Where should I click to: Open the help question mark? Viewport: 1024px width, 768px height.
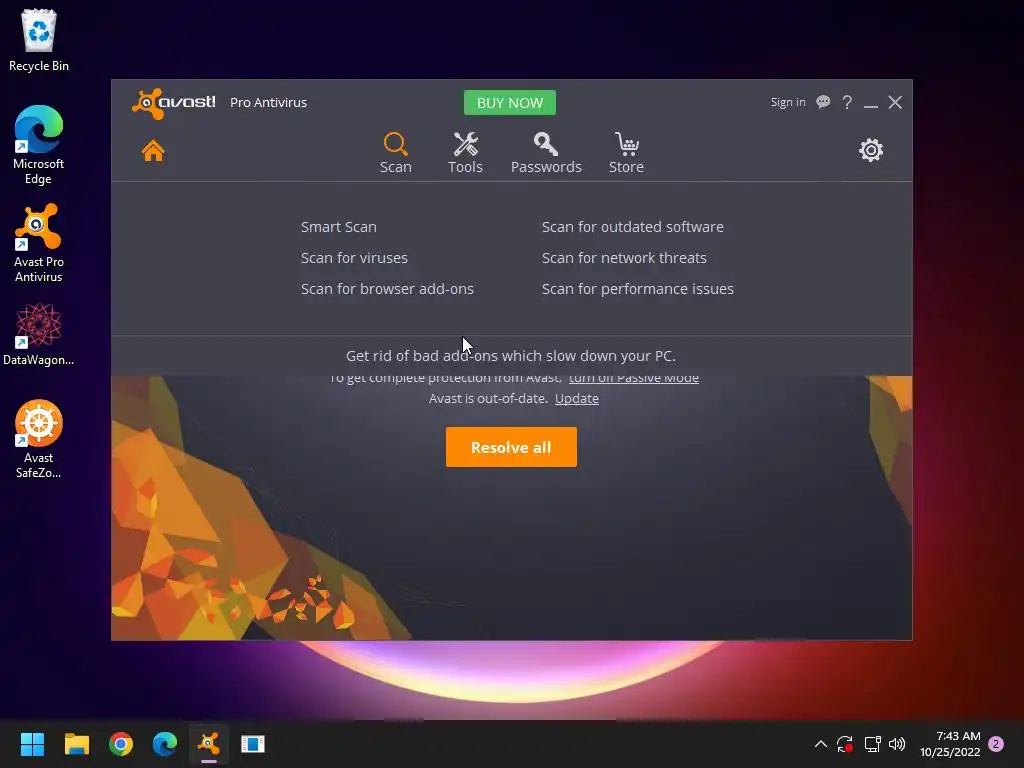click(x=847, y=102)
